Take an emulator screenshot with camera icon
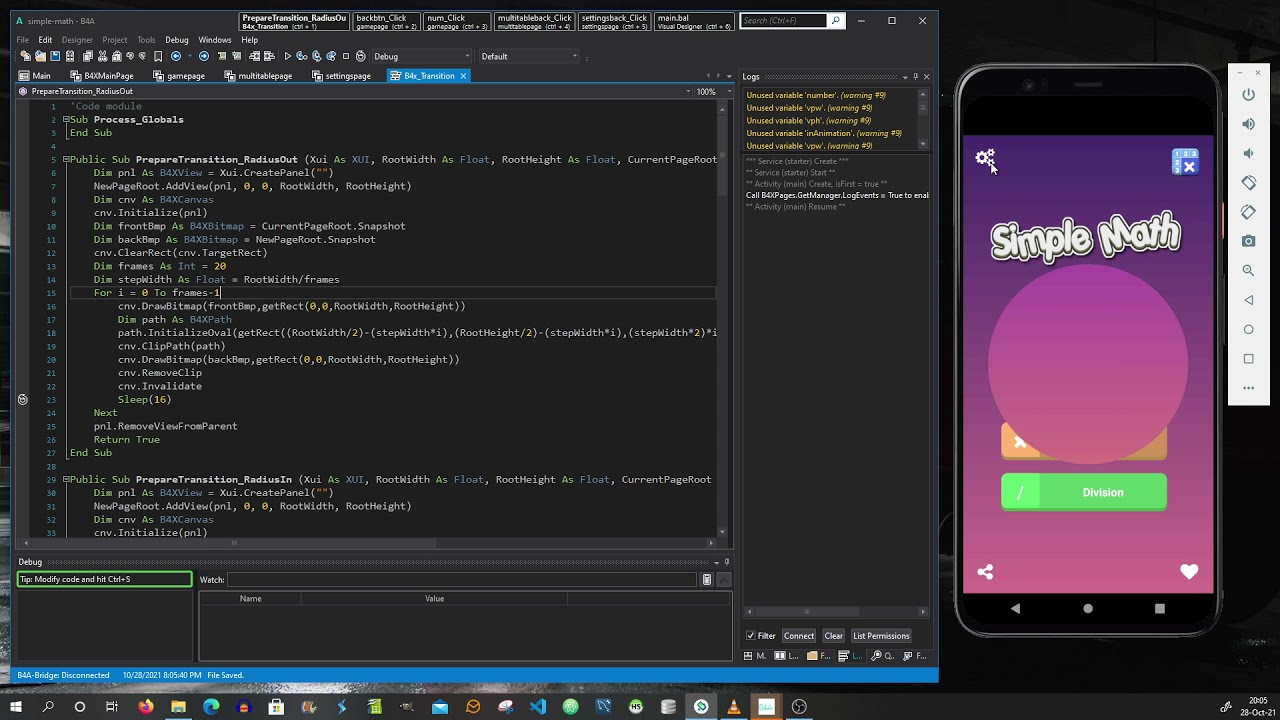Viewport: 1280px width, 720px height. pyautogui.click(x=1248, y=241)
